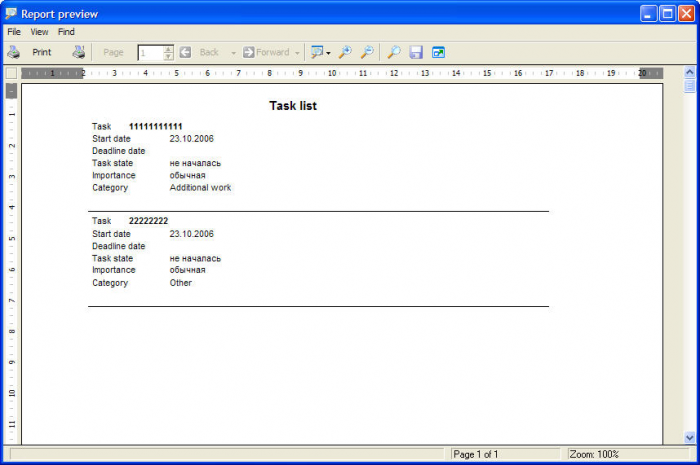Click the Save floppy disk icon
This screenshot has height=465, width=700.
click(416, 52)
